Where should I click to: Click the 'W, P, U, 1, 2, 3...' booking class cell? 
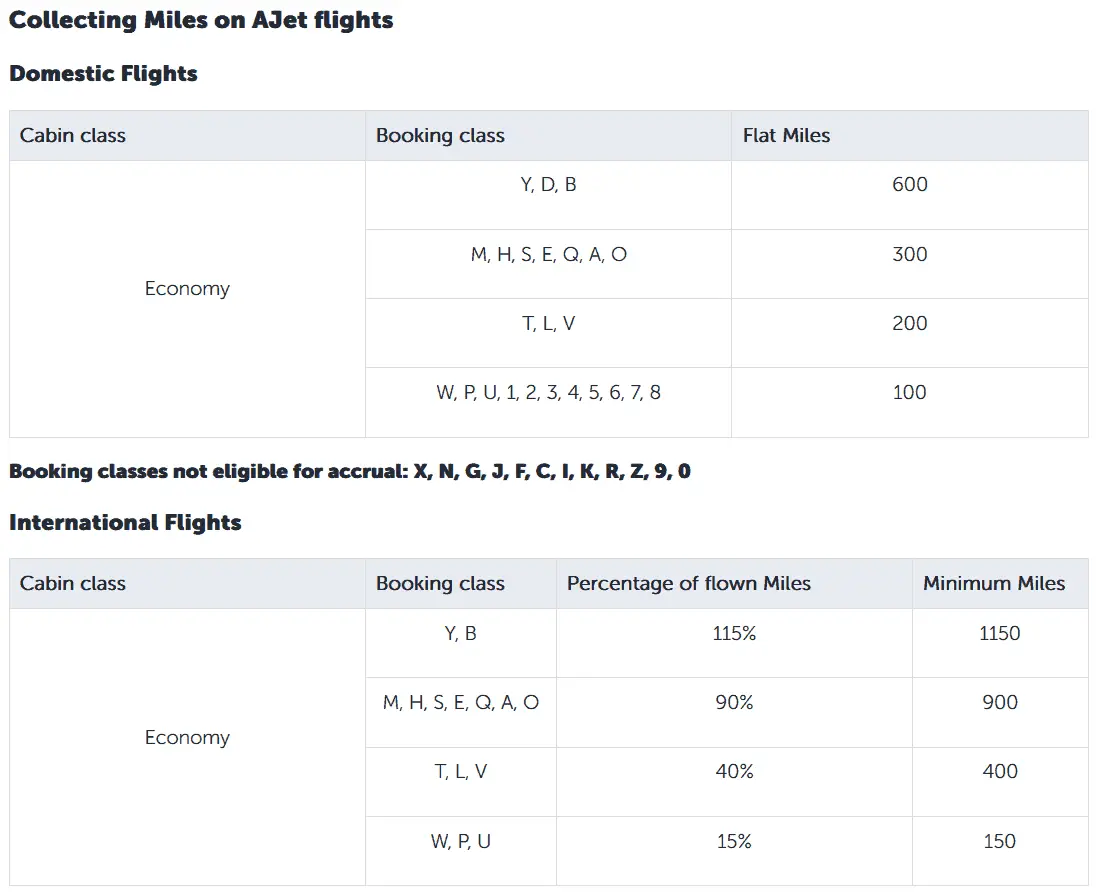[548, 393]
